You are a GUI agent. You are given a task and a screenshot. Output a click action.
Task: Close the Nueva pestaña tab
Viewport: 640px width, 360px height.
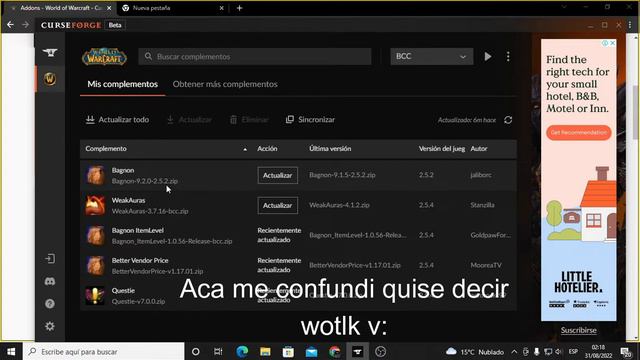222,8
